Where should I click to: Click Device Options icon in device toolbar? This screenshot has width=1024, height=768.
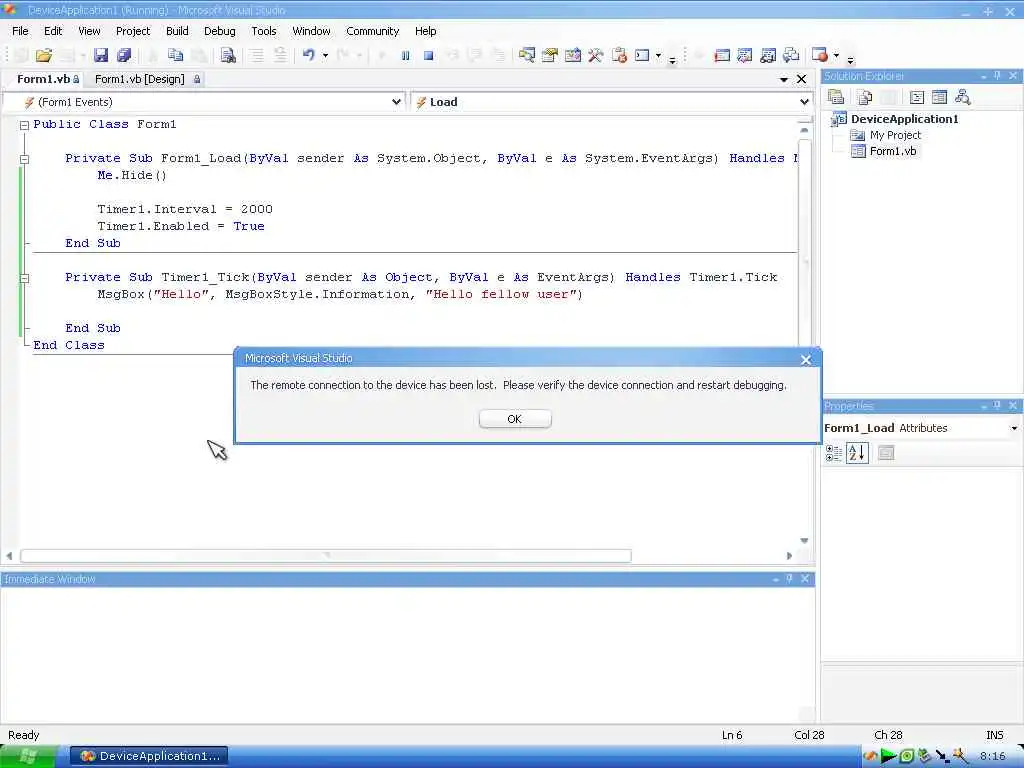click(744, 56)
